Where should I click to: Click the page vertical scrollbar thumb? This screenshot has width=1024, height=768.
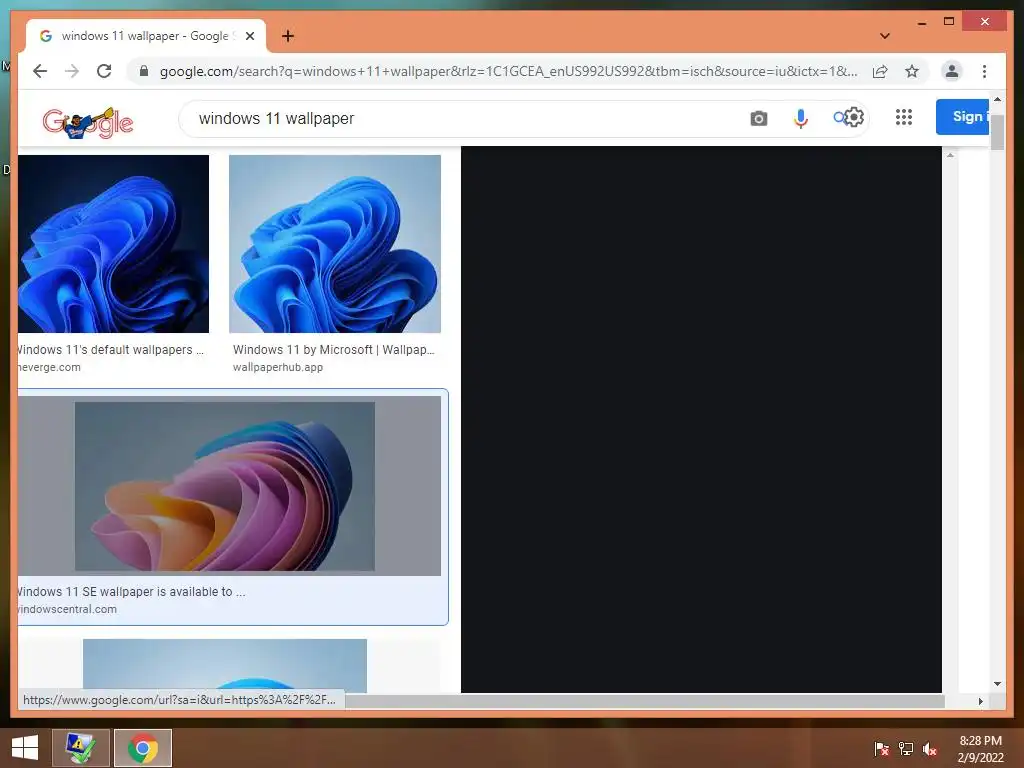[997, 131]
